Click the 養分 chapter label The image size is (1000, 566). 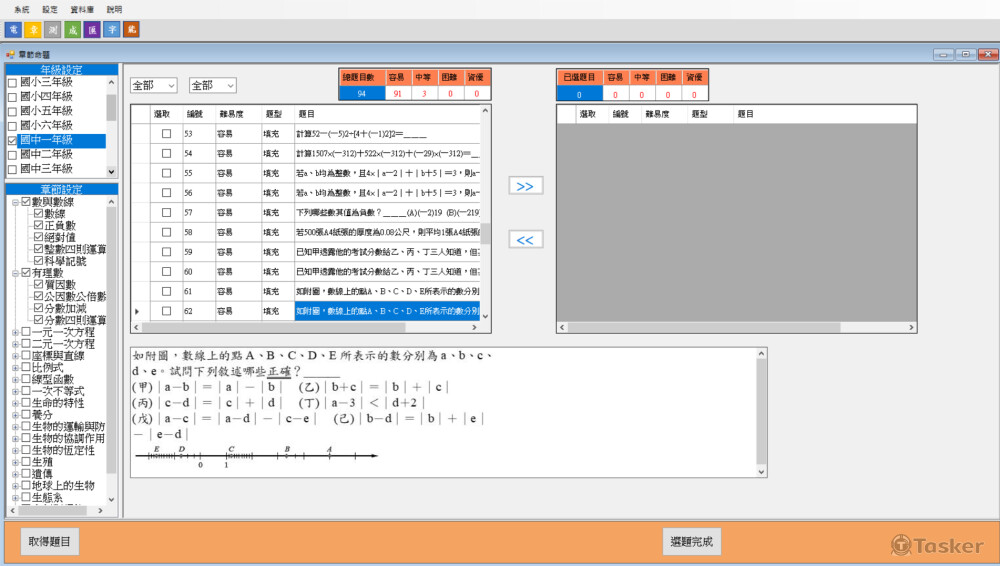42,414
